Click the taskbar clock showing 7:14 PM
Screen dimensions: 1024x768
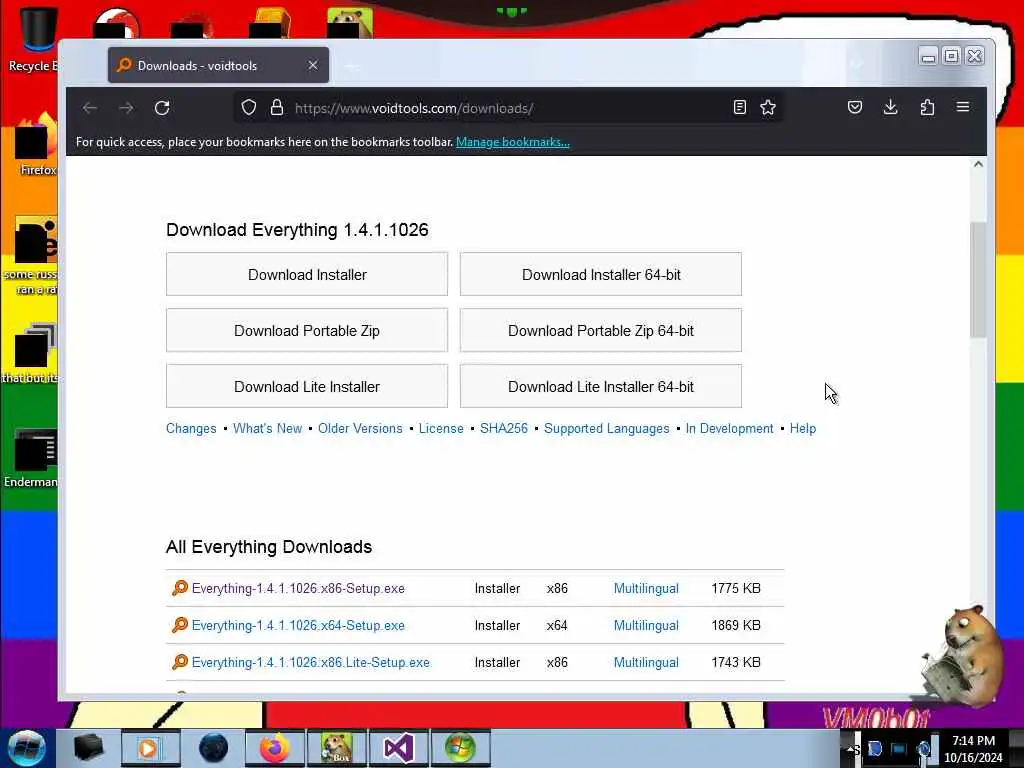point(973,749)
